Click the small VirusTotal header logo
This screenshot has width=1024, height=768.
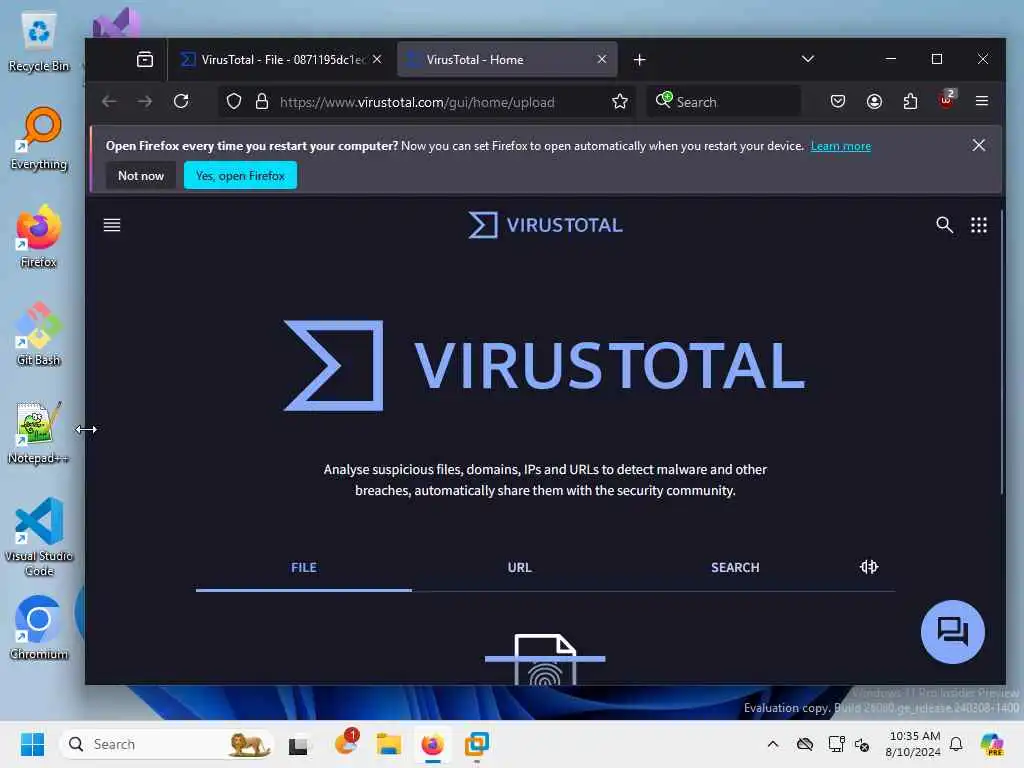click(545, 225)
